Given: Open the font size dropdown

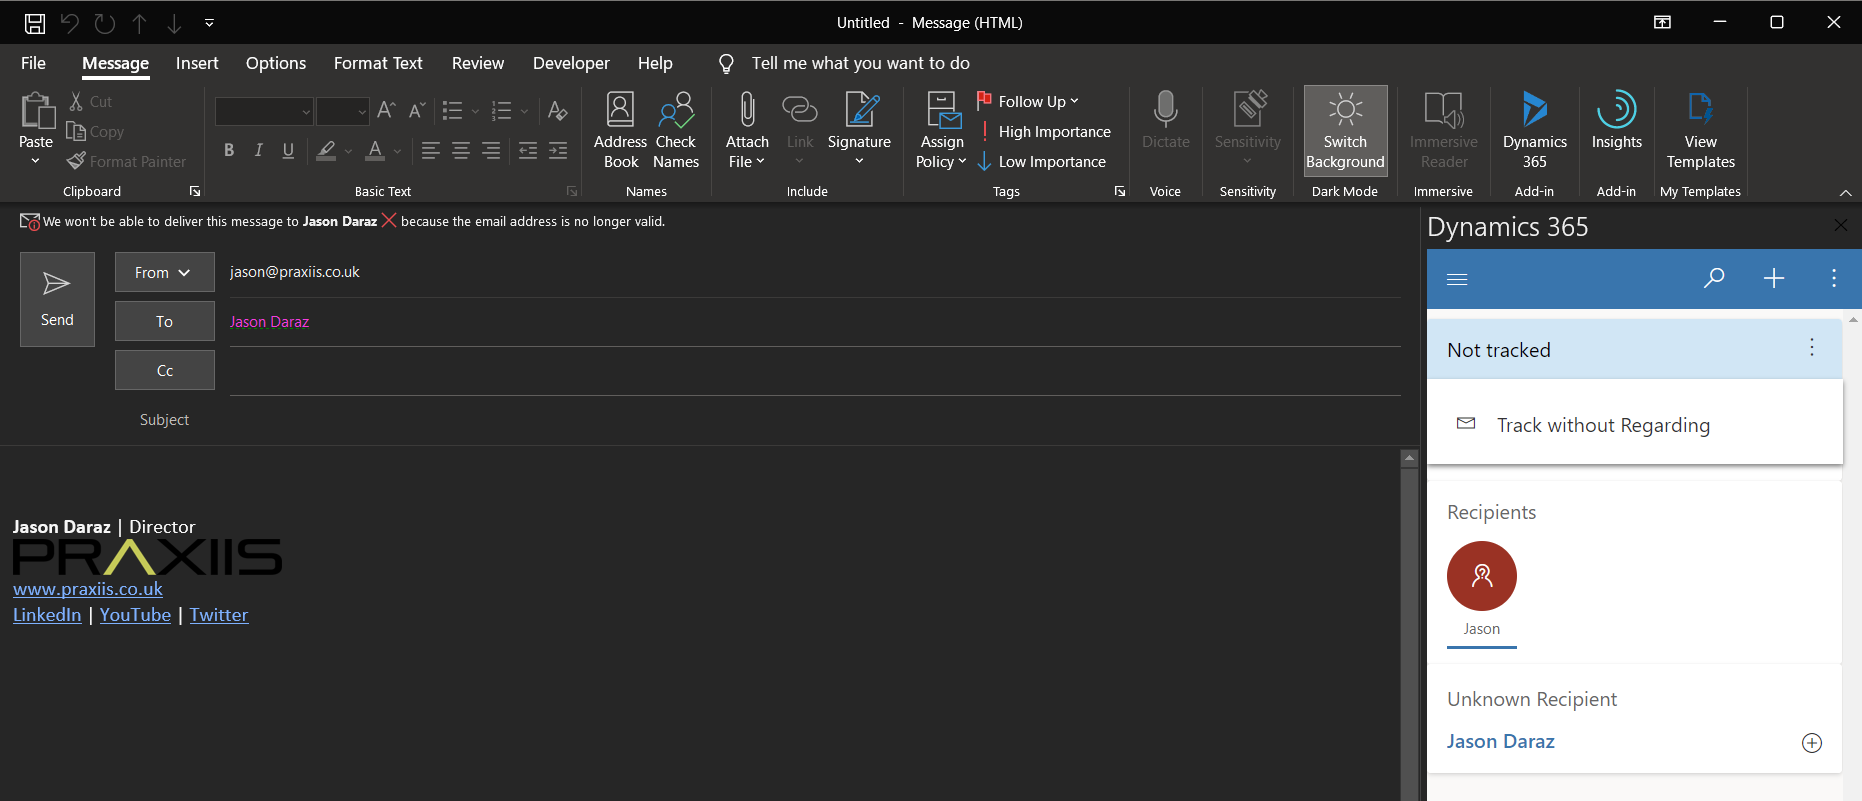Looking at the screenshot, I should [361, 111].
